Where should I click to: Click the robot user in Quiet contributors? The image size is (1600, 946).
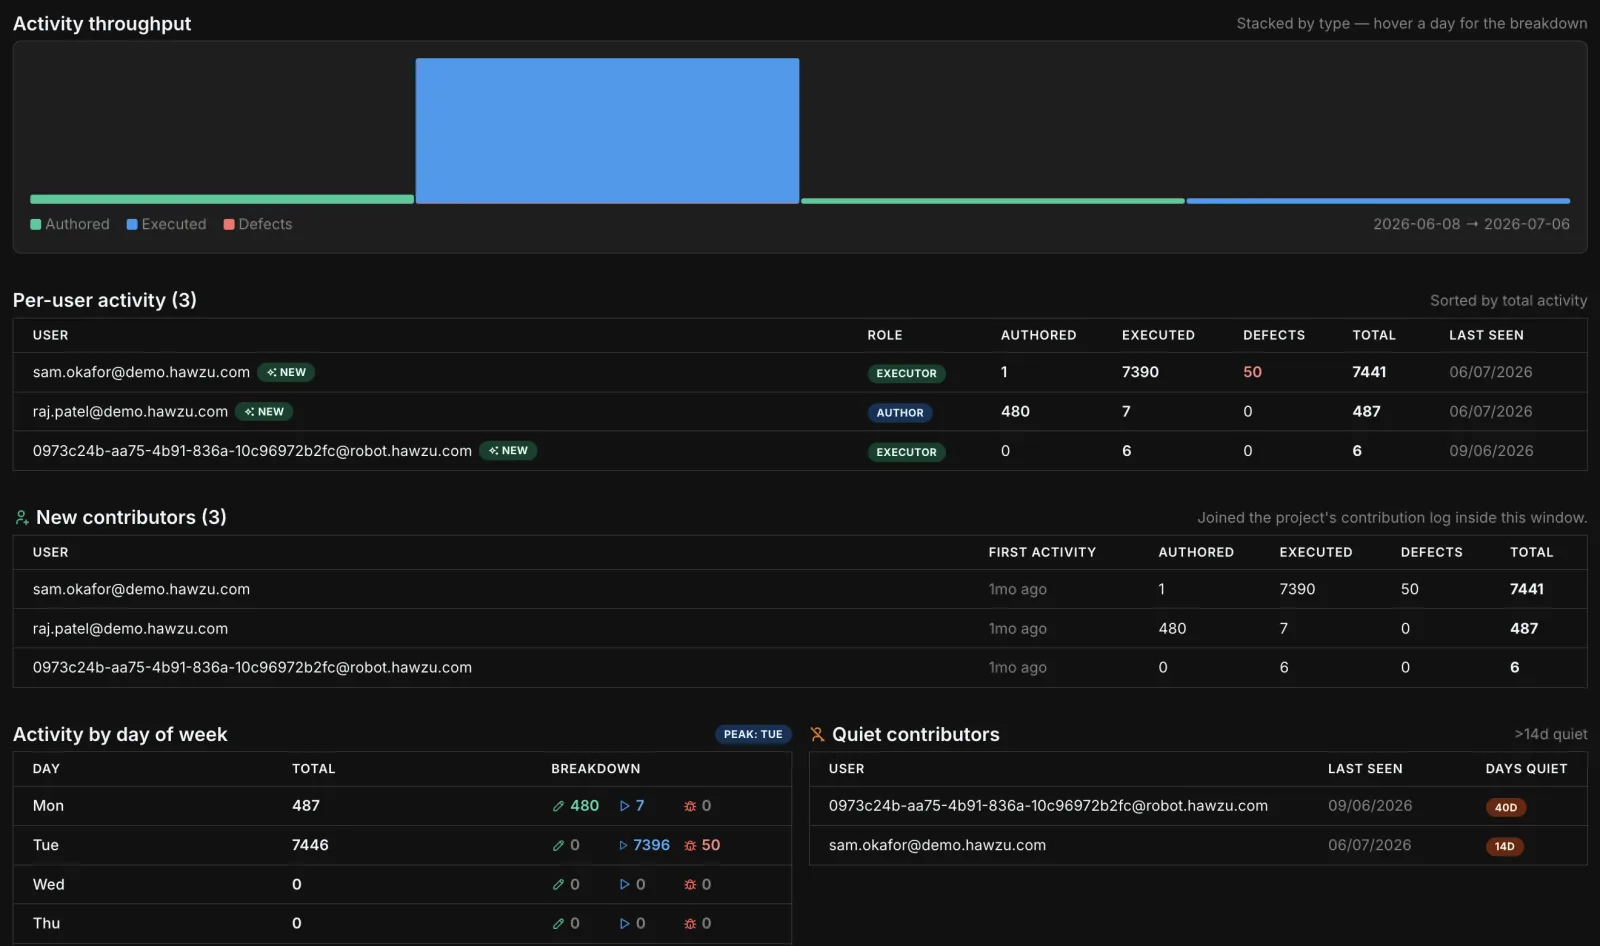click(x=1048, y=806)
